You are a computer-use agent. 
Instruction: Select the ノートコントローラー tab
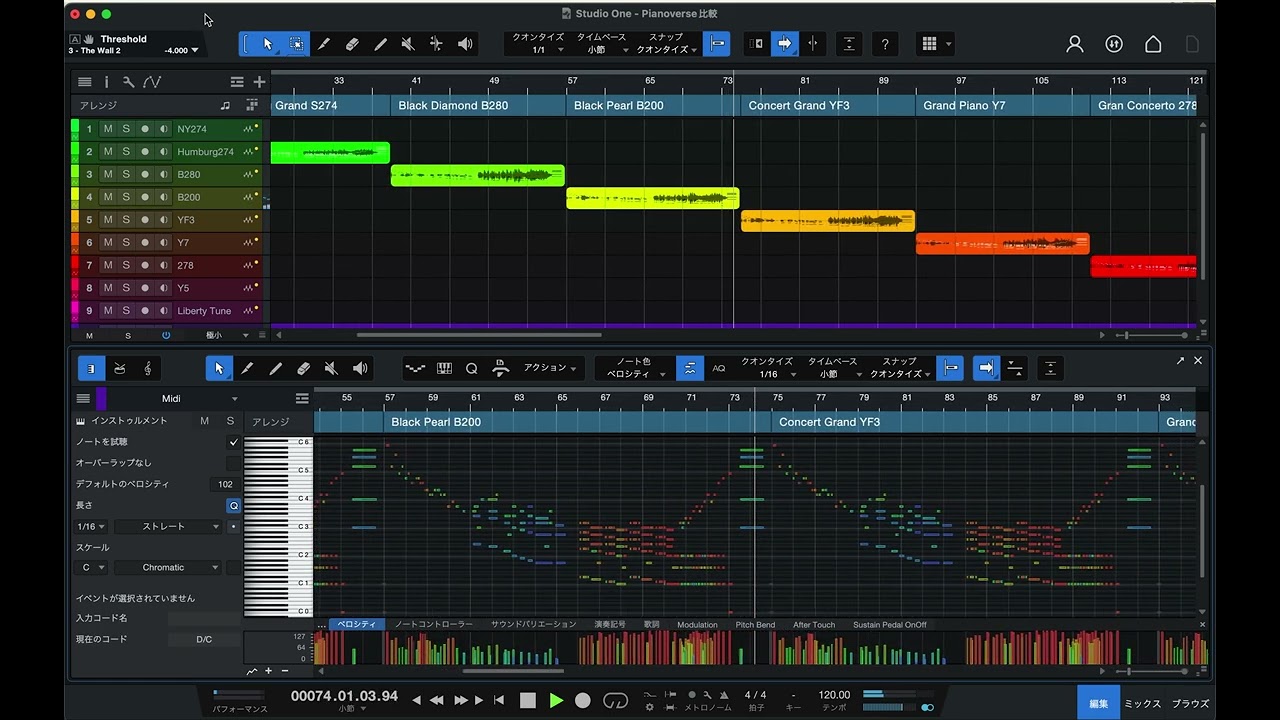coord(433,625)
